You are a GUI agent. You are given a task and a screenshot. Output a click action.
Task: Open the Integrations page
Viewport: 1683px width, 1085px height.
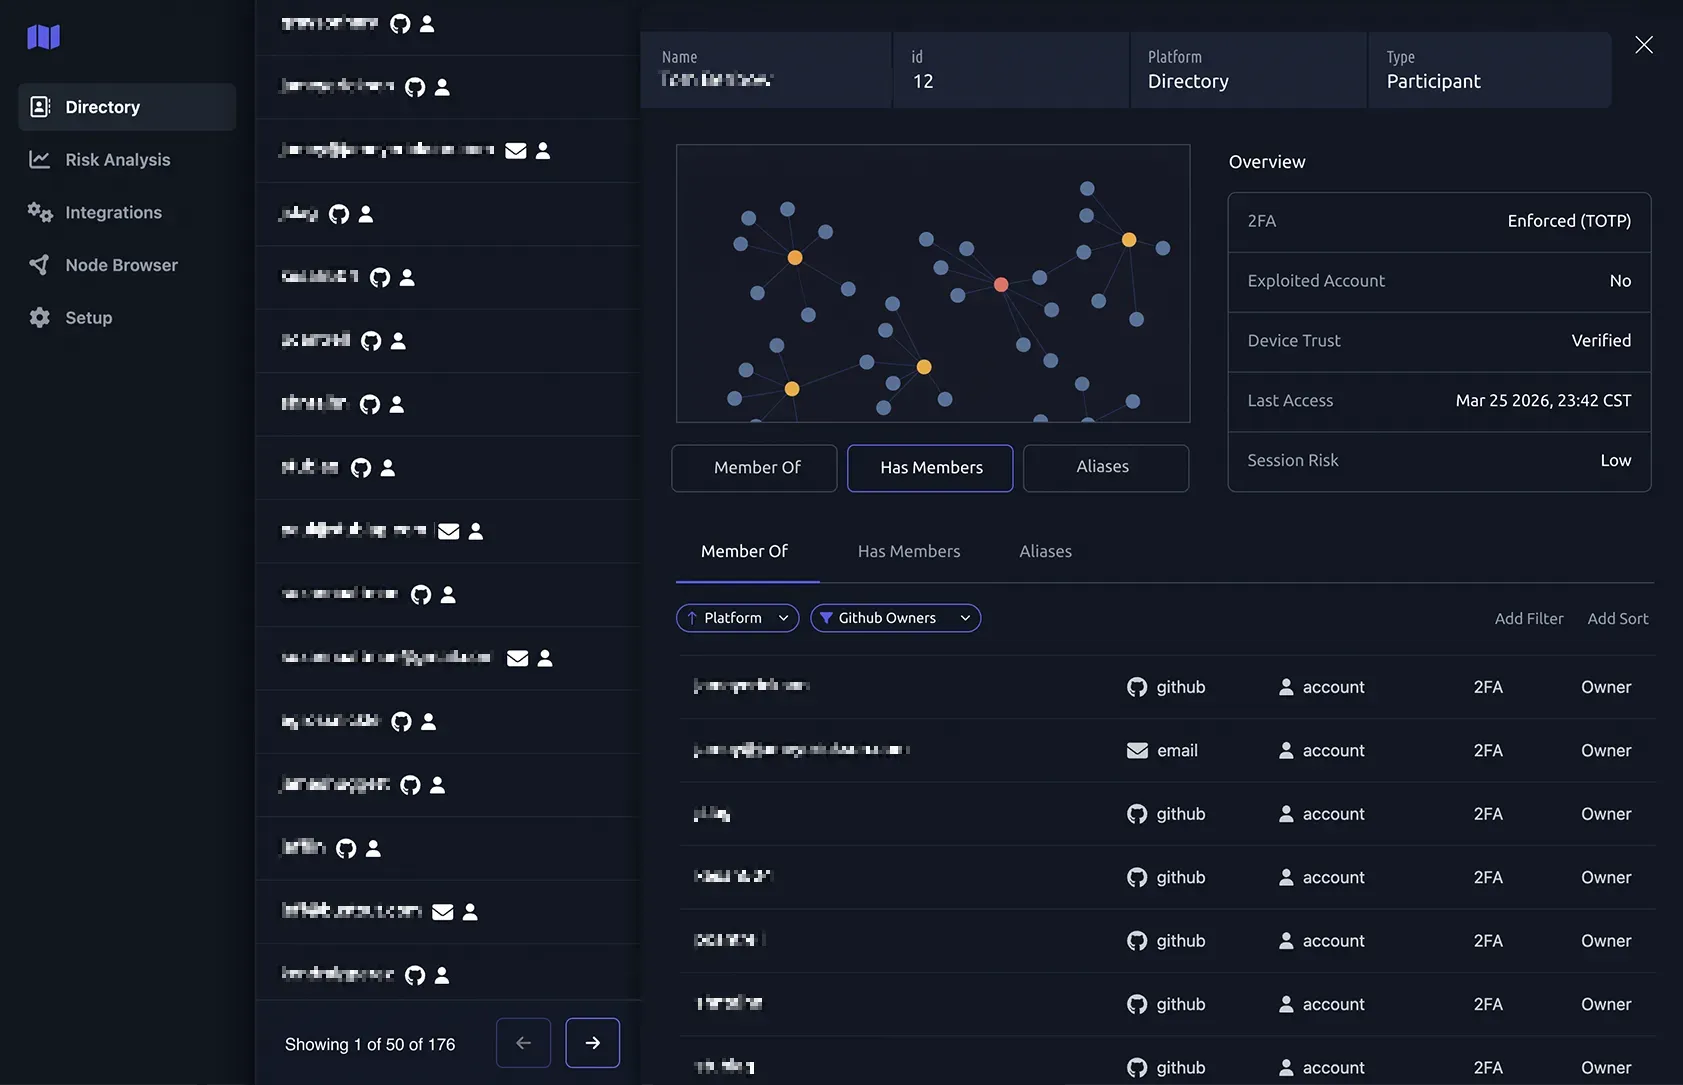(x=113, y=212)
